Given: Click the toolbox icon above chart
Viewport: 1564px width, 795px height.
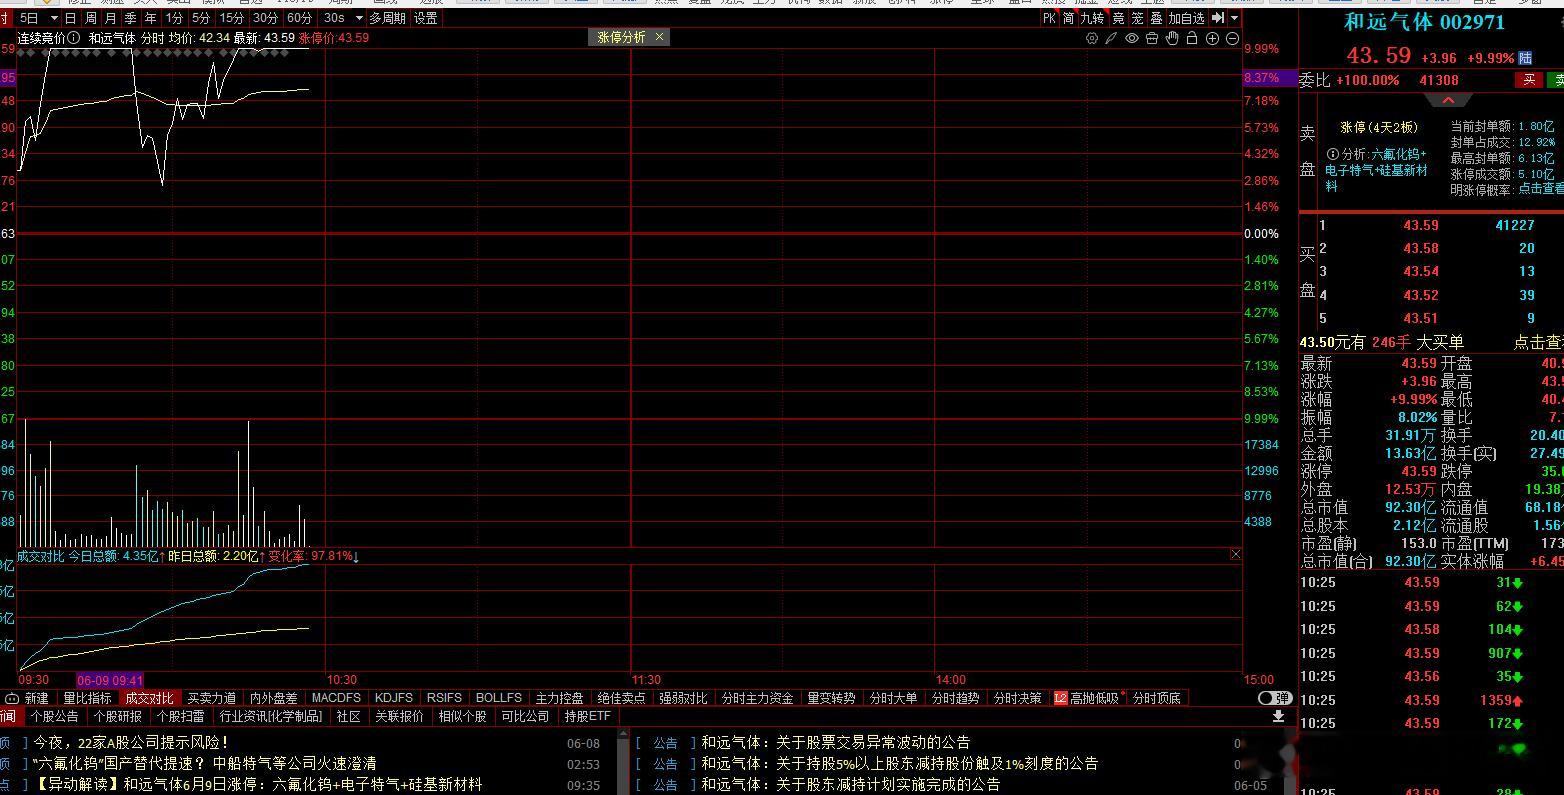Looking at the screenshot, I should 1152,38.
